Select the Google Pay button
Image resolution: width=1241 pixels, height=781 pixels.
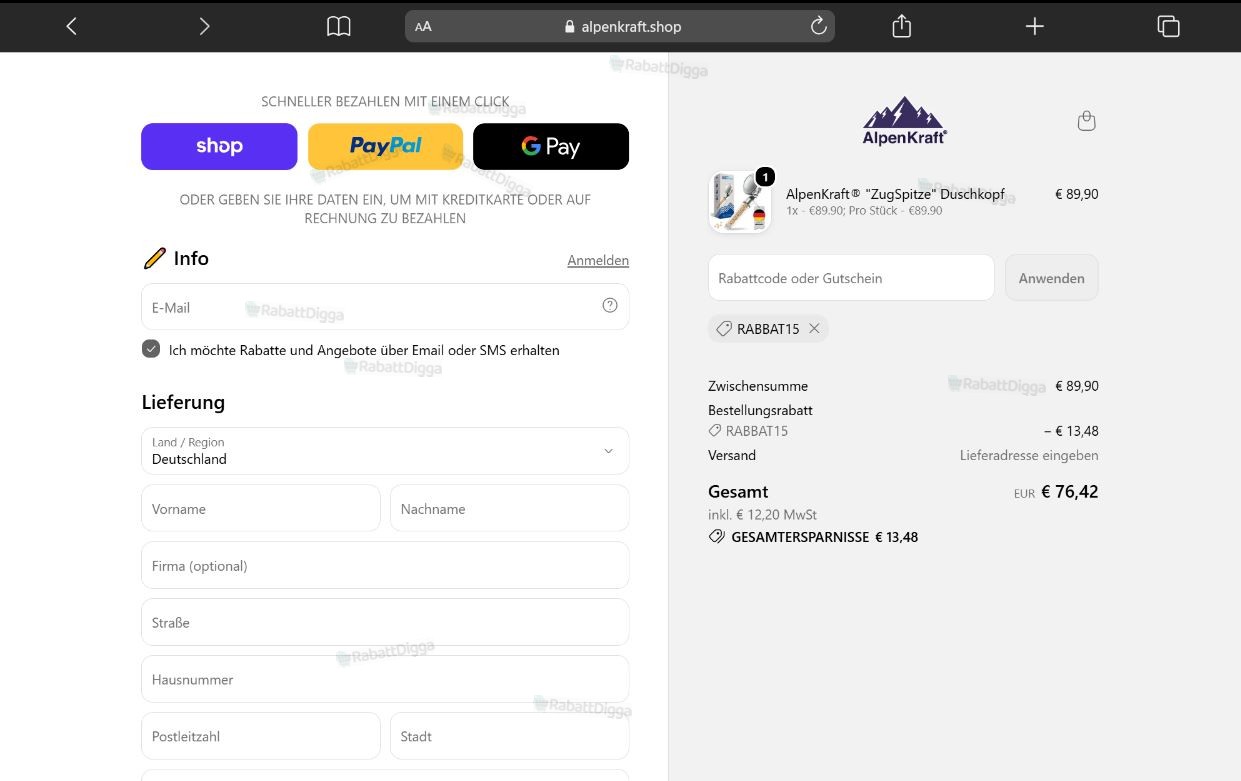coord(551,147)
